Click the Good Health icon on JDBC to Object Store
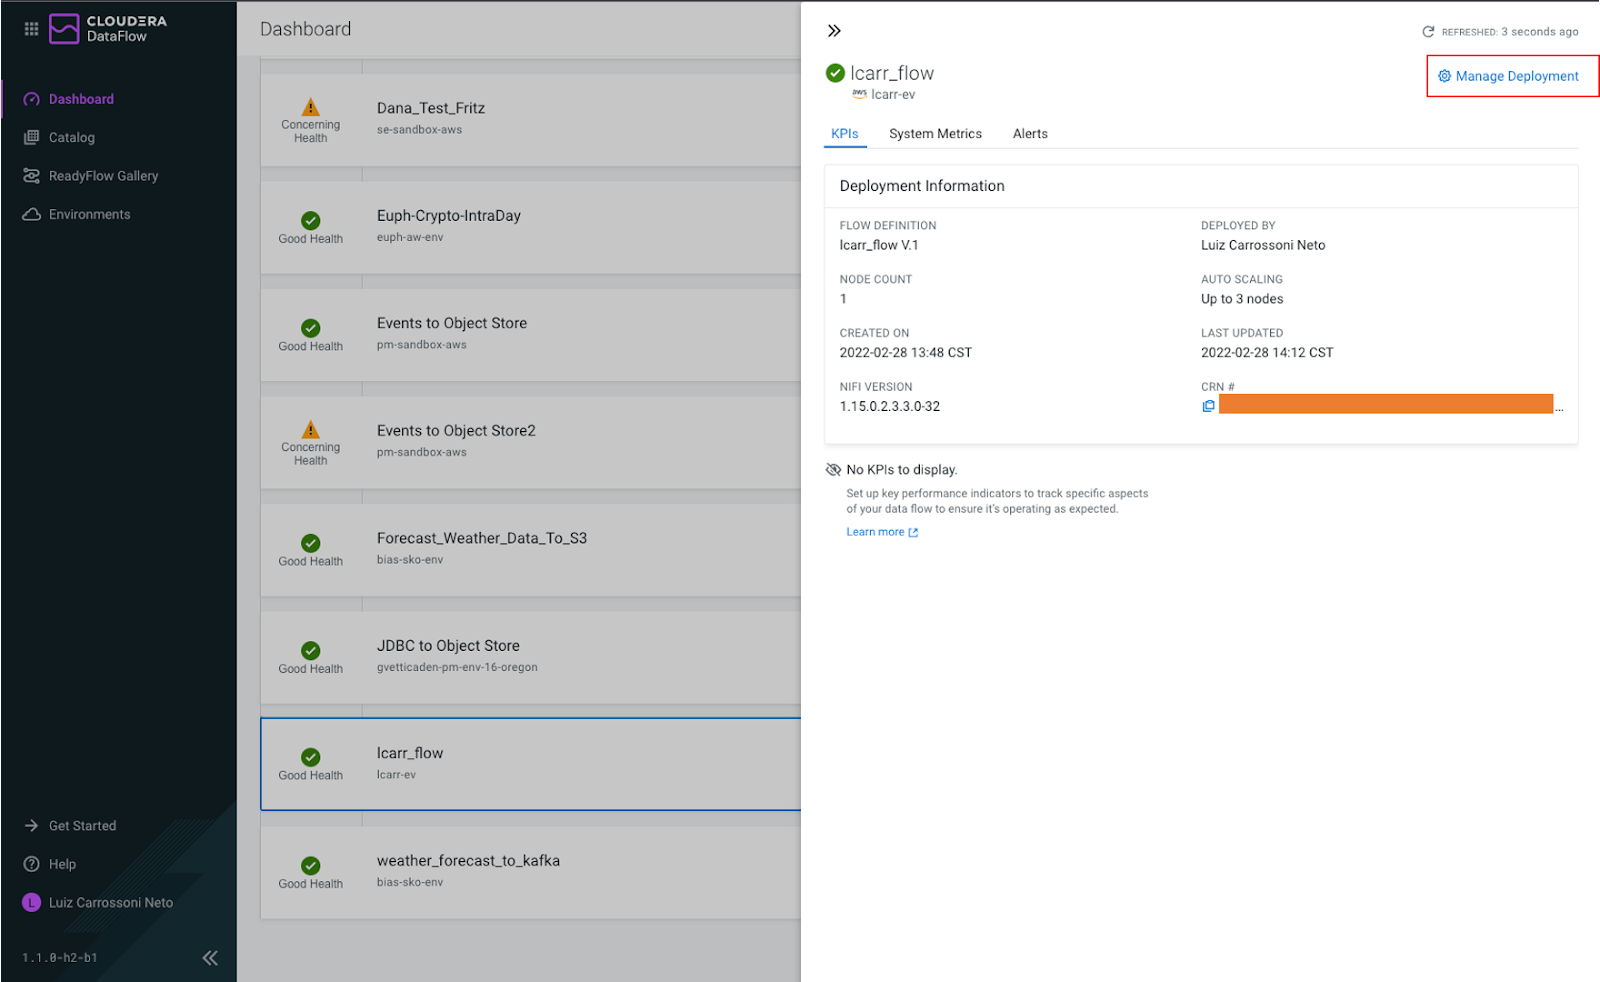The height and width of the screenshot is (982, 1600). [x=309, y=653]
